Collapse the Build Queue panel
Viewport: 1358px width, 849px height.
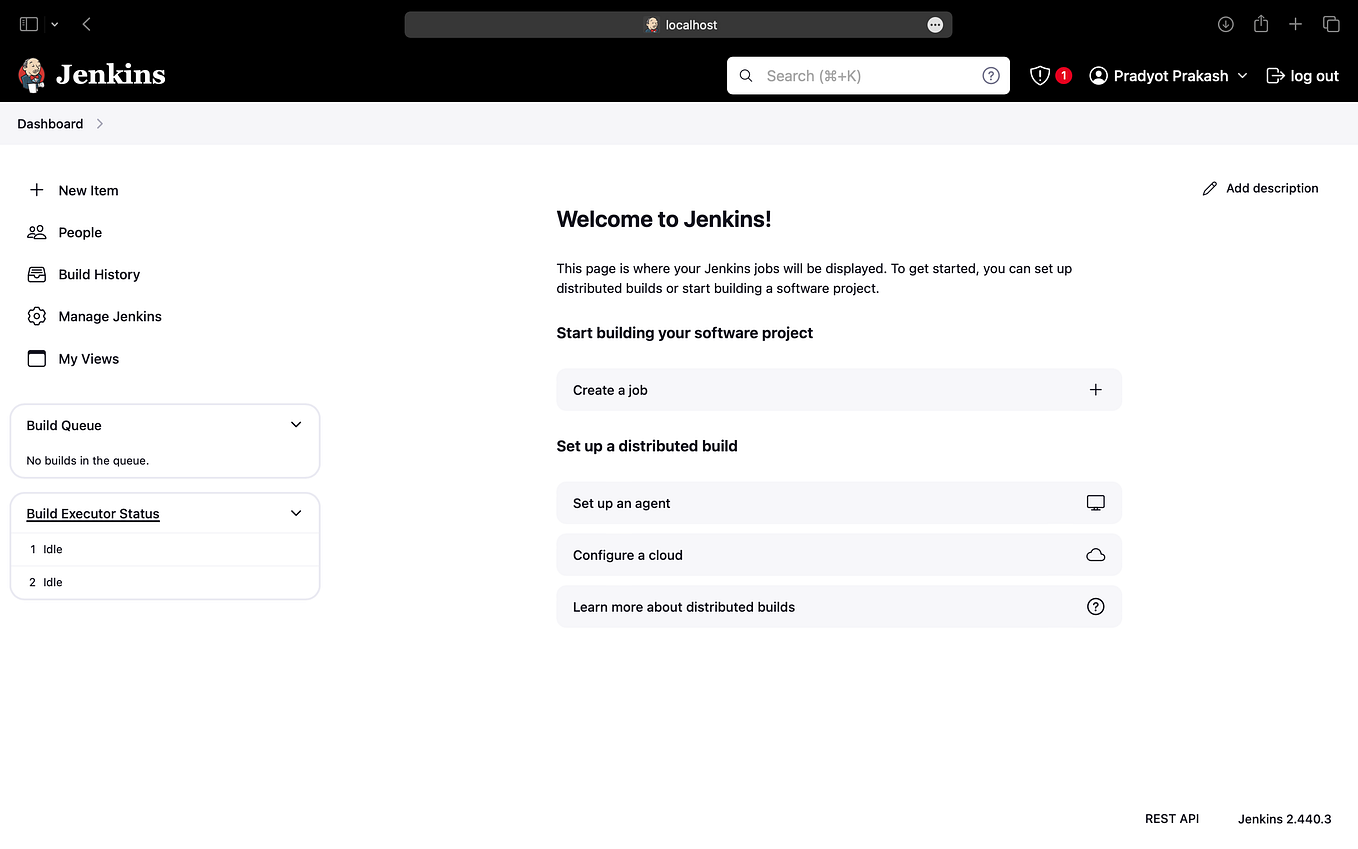295,424
